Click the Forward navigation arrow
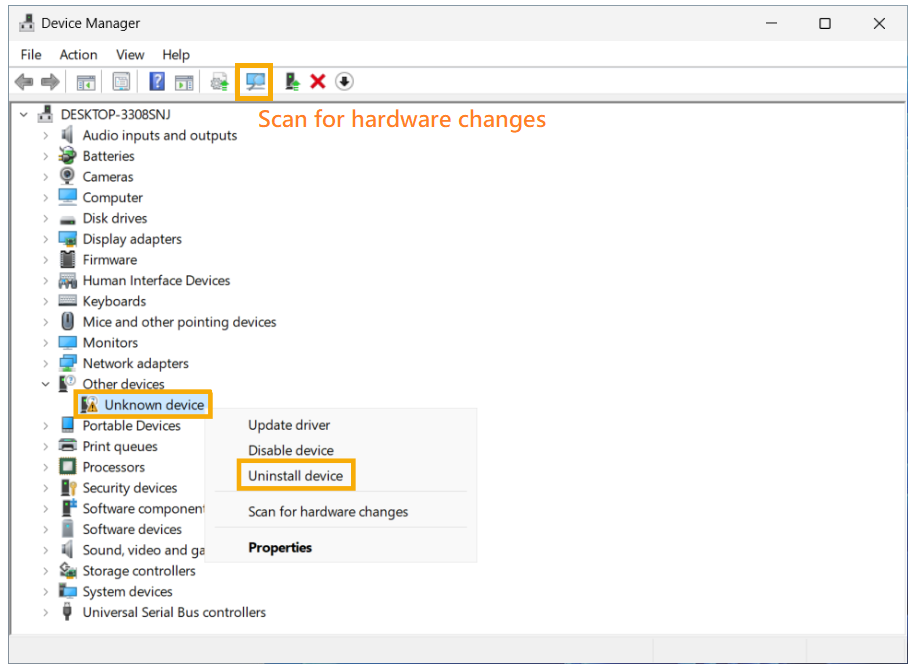The height and width of the screenshot is (670, 914). click(52, 82)
